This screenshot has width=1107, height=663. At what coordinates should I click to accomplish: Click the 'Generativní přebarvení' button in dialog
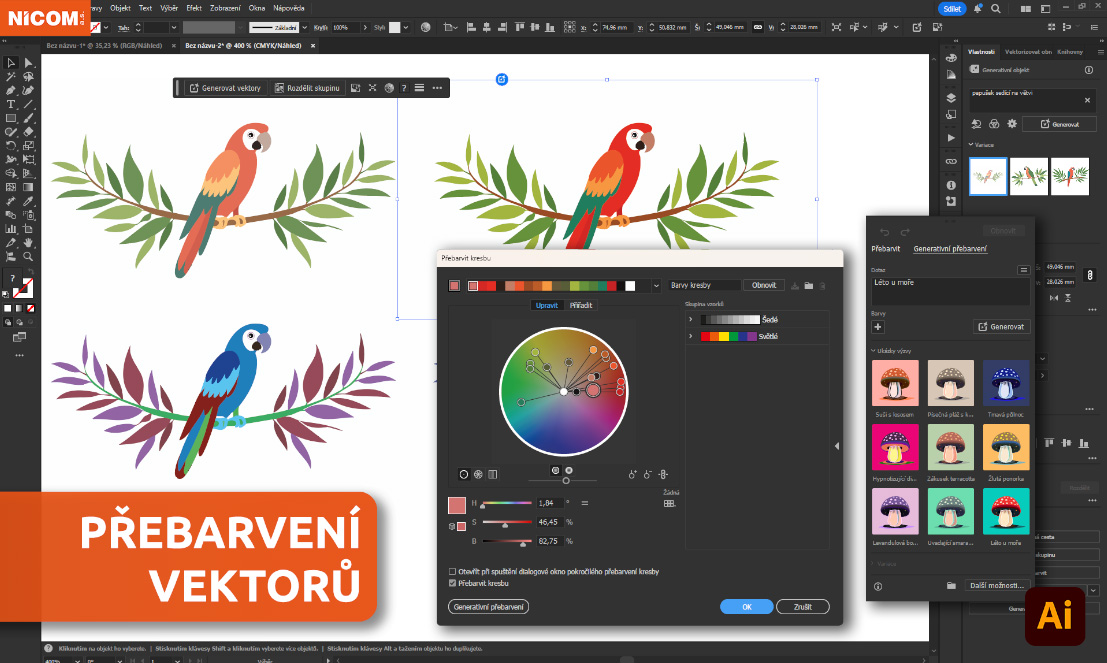point(489,607)
